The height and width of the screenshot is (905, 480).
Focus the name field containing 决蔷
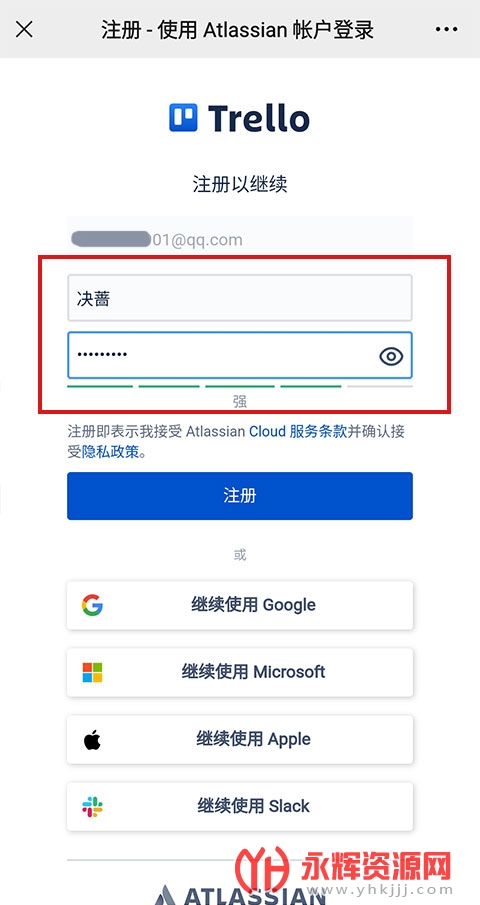click(239, 298)
